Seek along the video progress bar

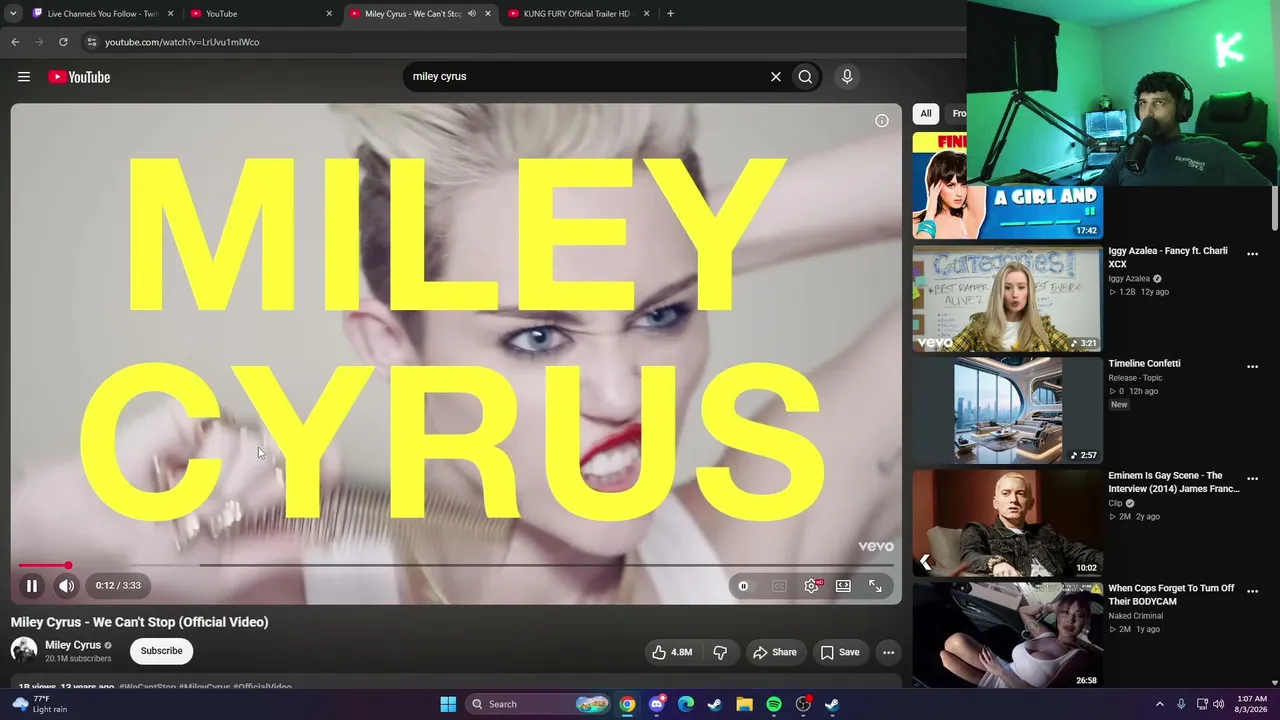[455, 566]
